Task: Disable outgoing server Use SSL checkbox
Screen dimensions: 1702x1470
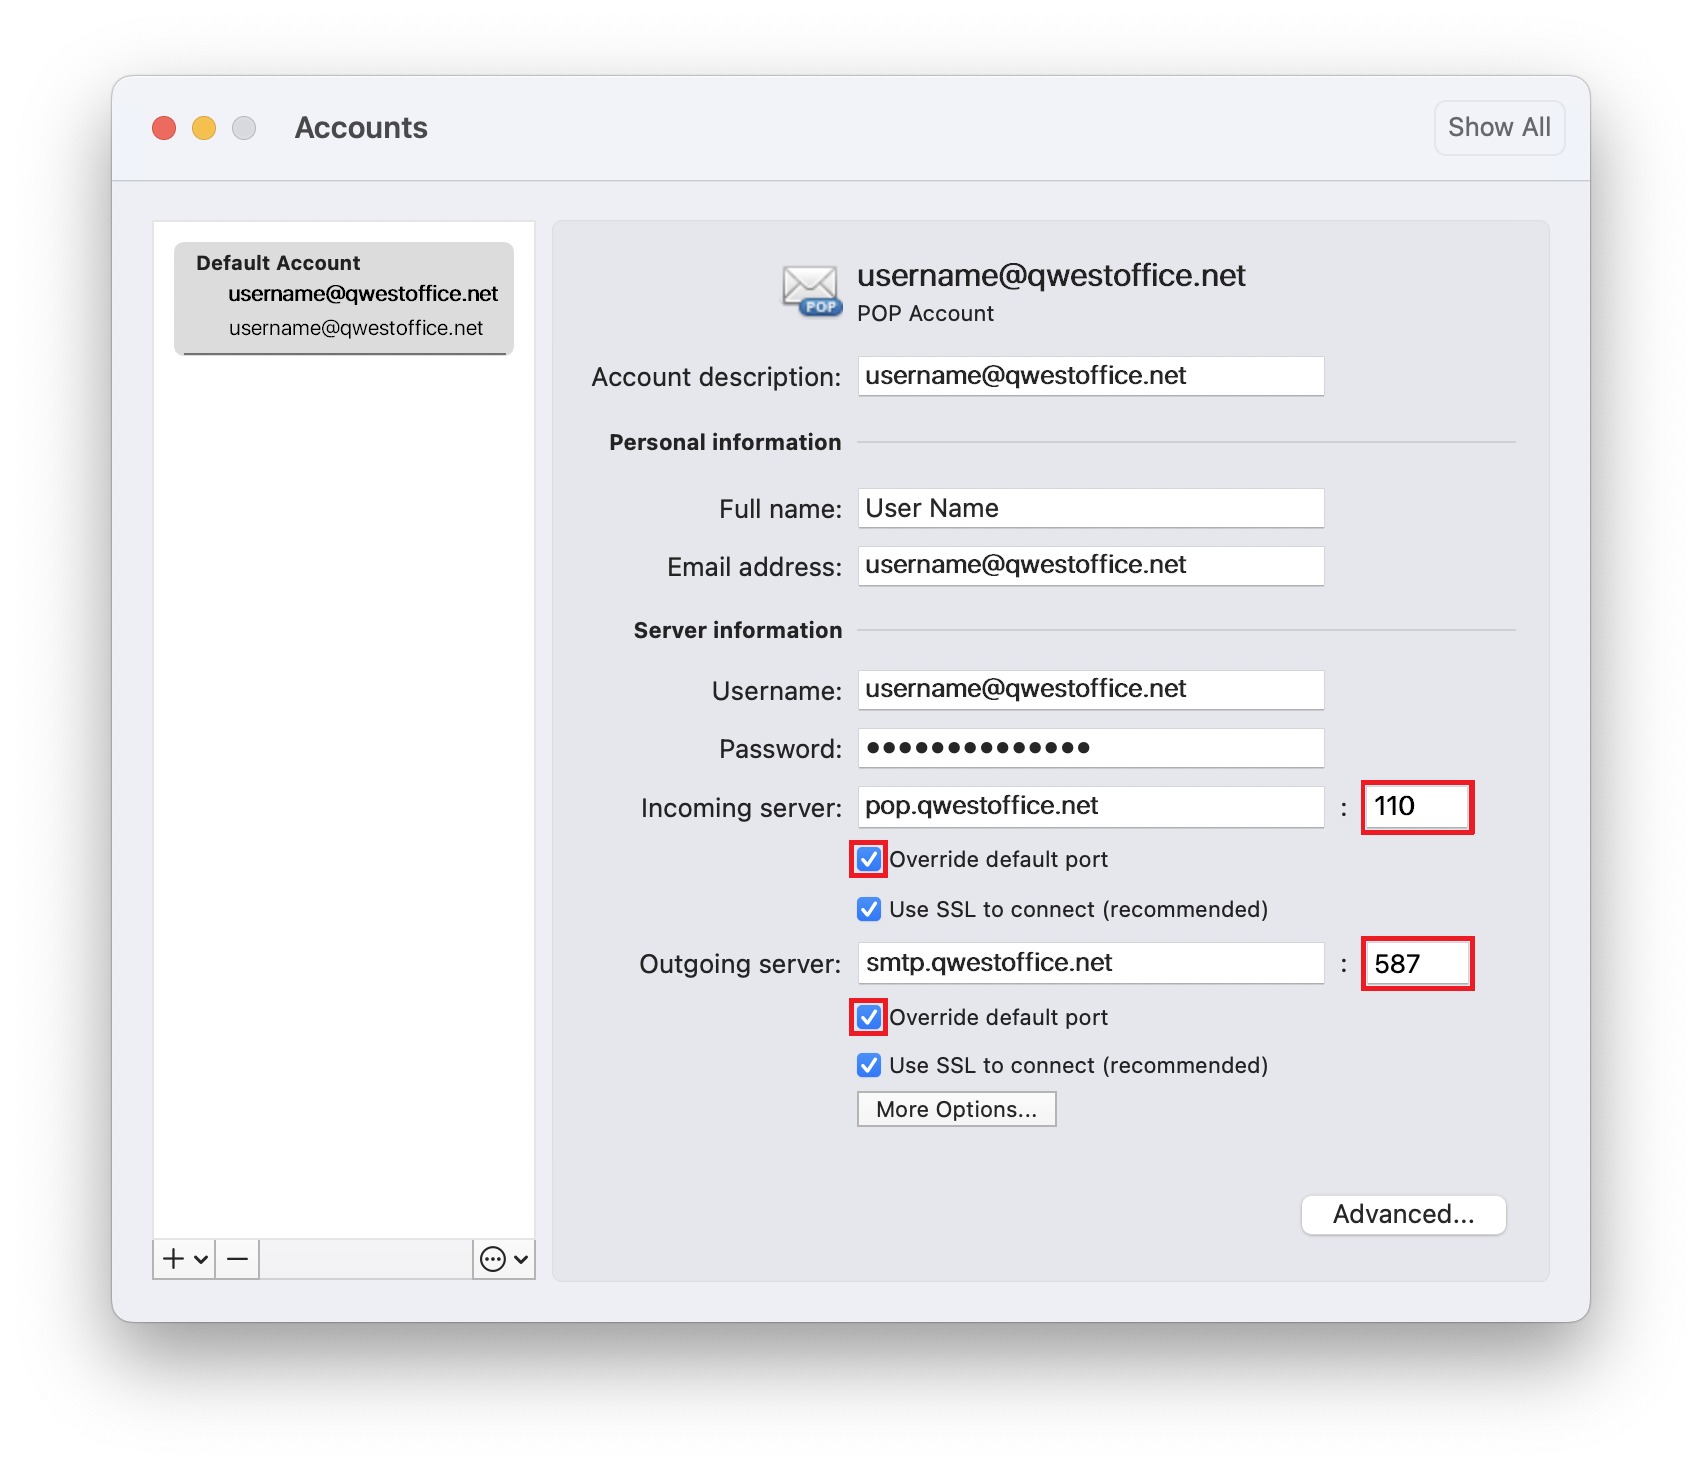Action: point(869,1065)
